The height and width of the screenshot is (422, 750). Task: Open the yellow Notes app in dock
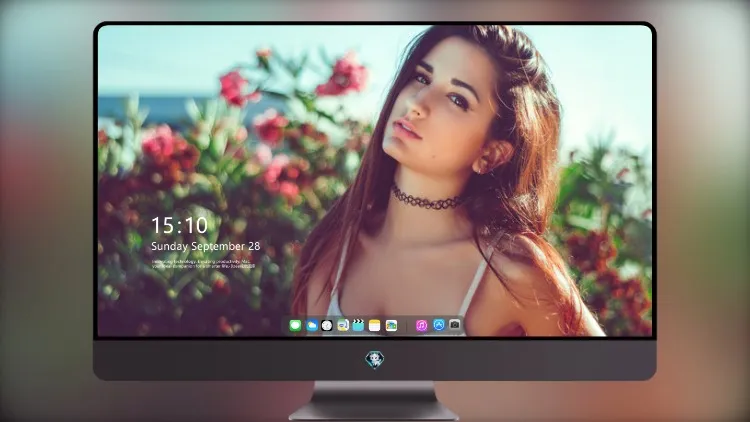[375, 326]
